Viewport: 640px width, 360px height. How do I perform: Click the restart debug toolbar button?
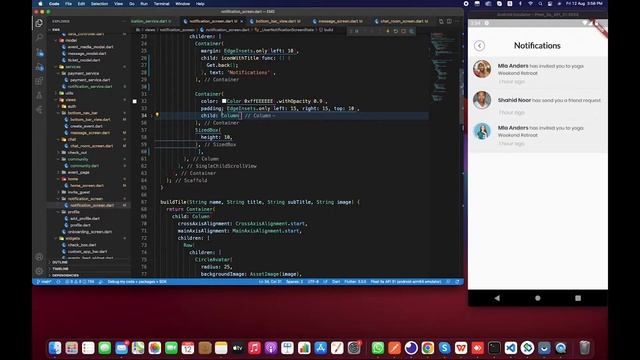pos(396,31)
